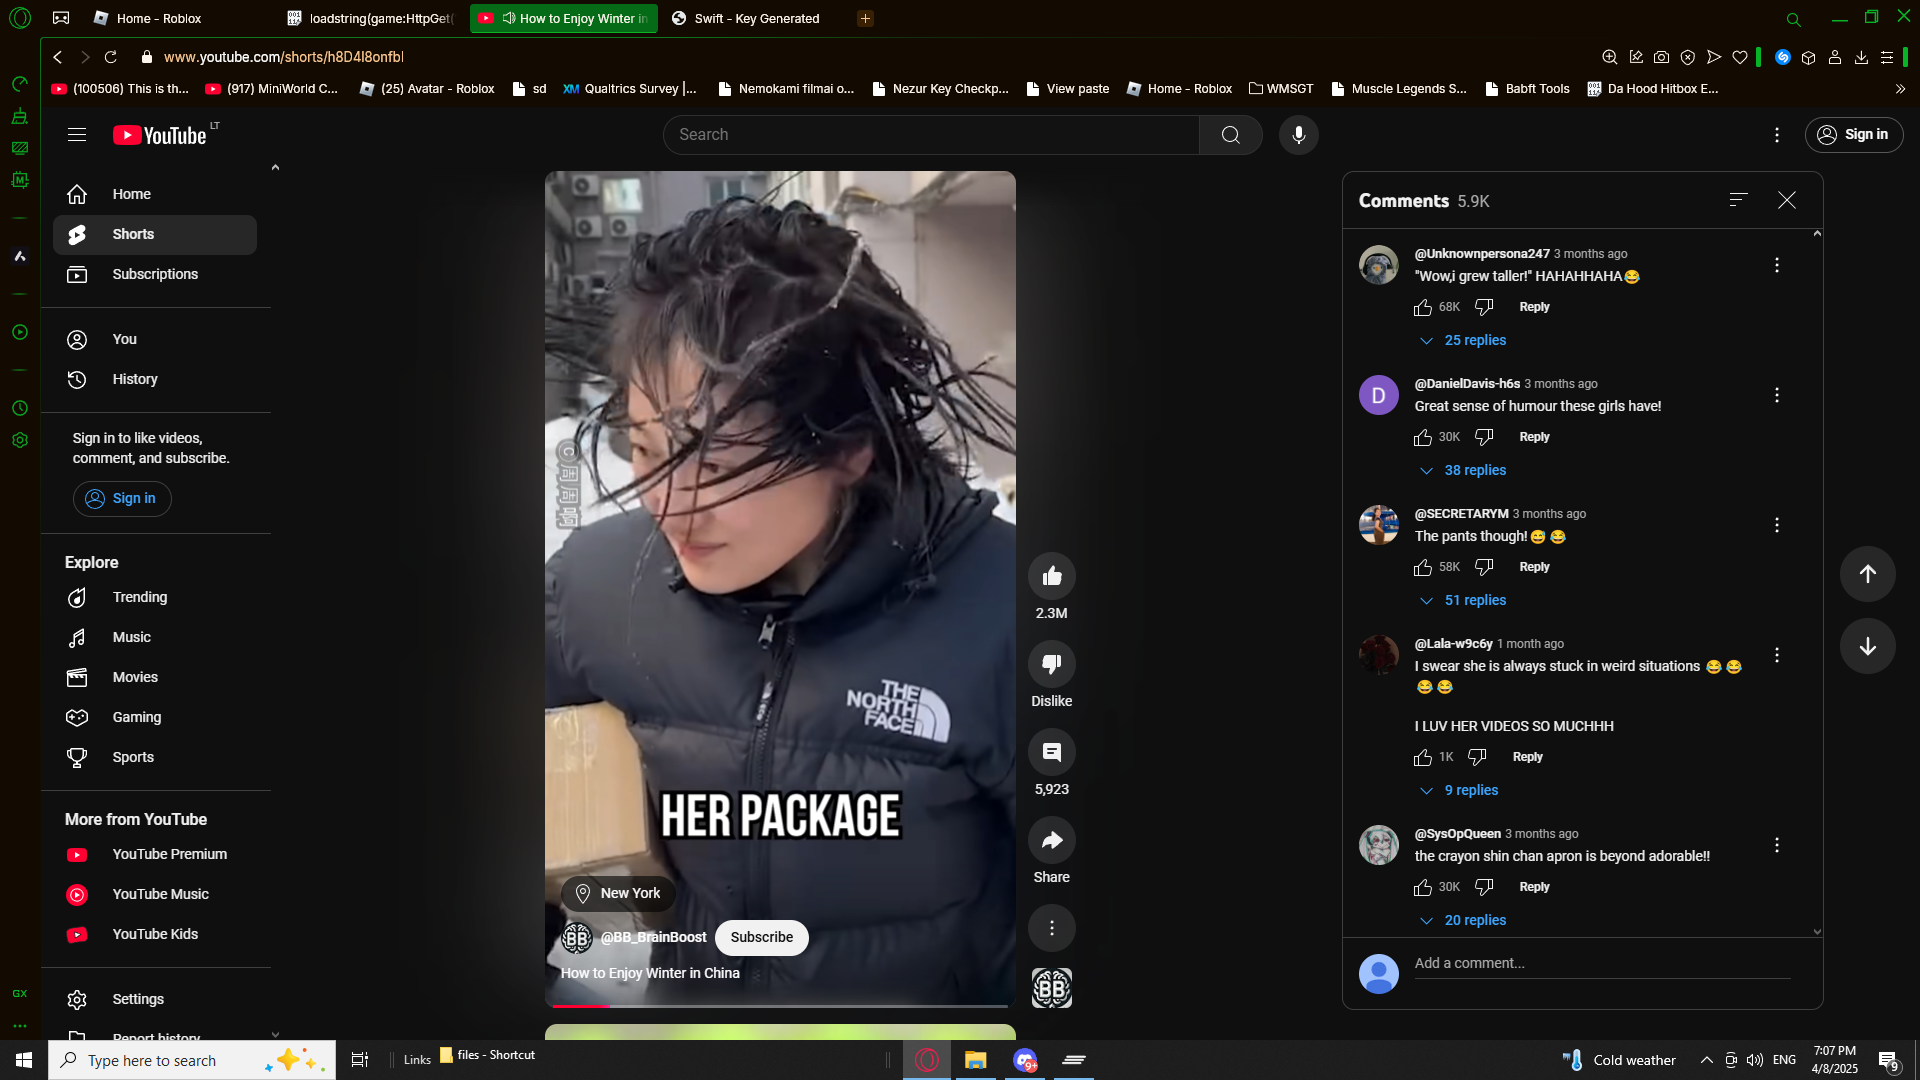Seek using the short's red progress bar

[x=780, y=1005]
